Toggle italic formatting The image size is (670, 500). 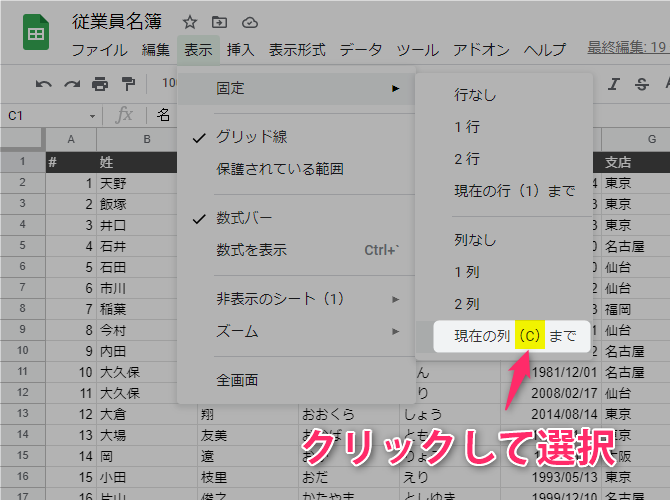click(x=614, y=84)
